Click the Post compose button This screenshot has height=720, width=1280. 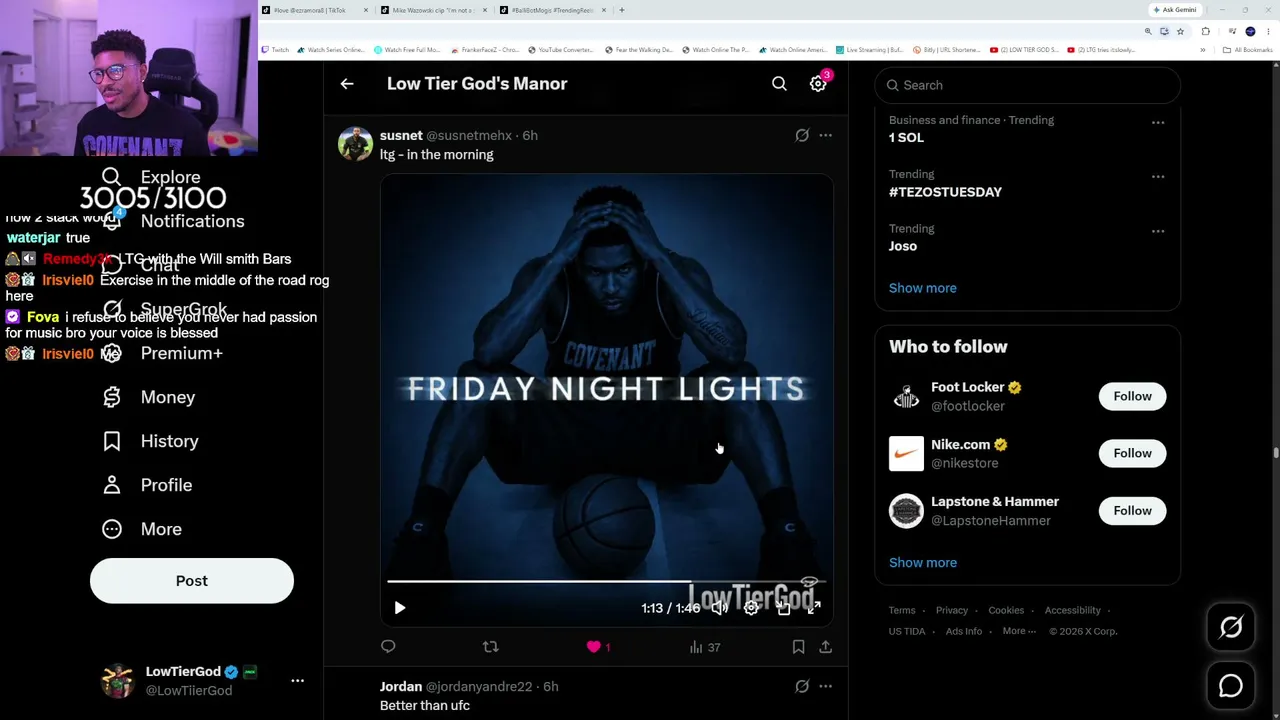pos(192,581)
